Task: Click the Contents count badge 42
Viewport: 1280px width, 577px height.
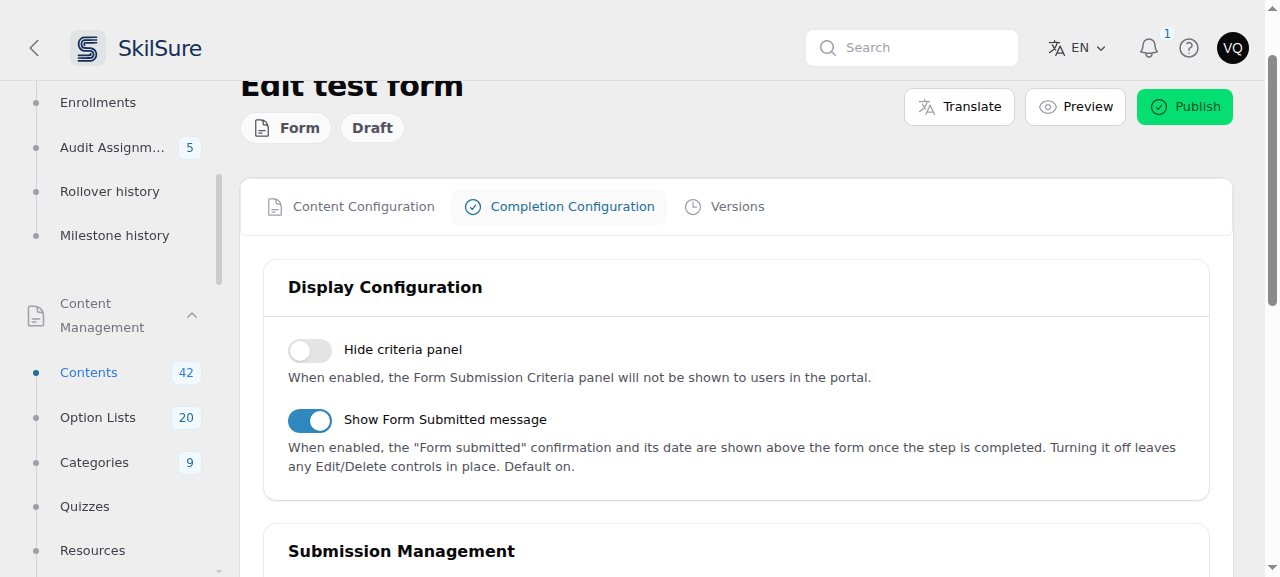Action: click(x=186, y=373)
